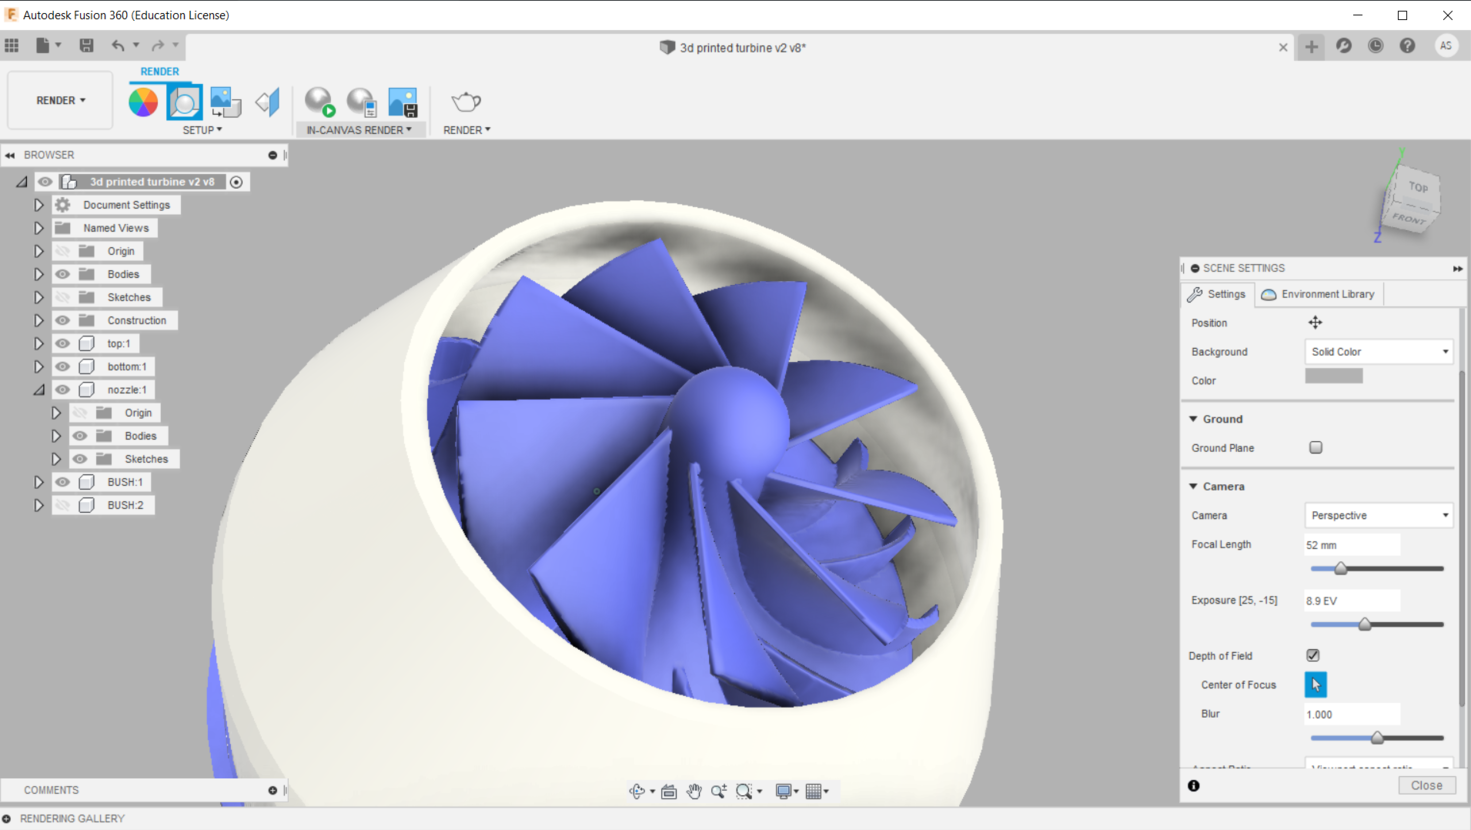Screen dimensions: 1471x830
Task: Collapse the Camera section
Action: [1194, 486]
